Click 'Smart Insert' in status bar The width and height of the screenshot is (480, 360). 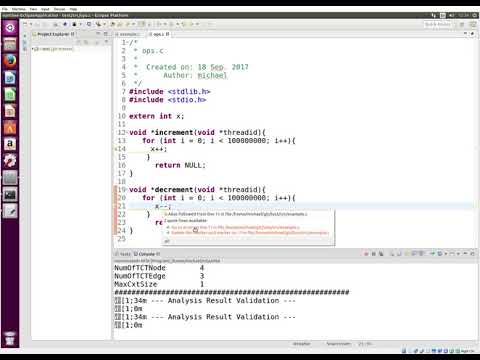tap(338, 344)
